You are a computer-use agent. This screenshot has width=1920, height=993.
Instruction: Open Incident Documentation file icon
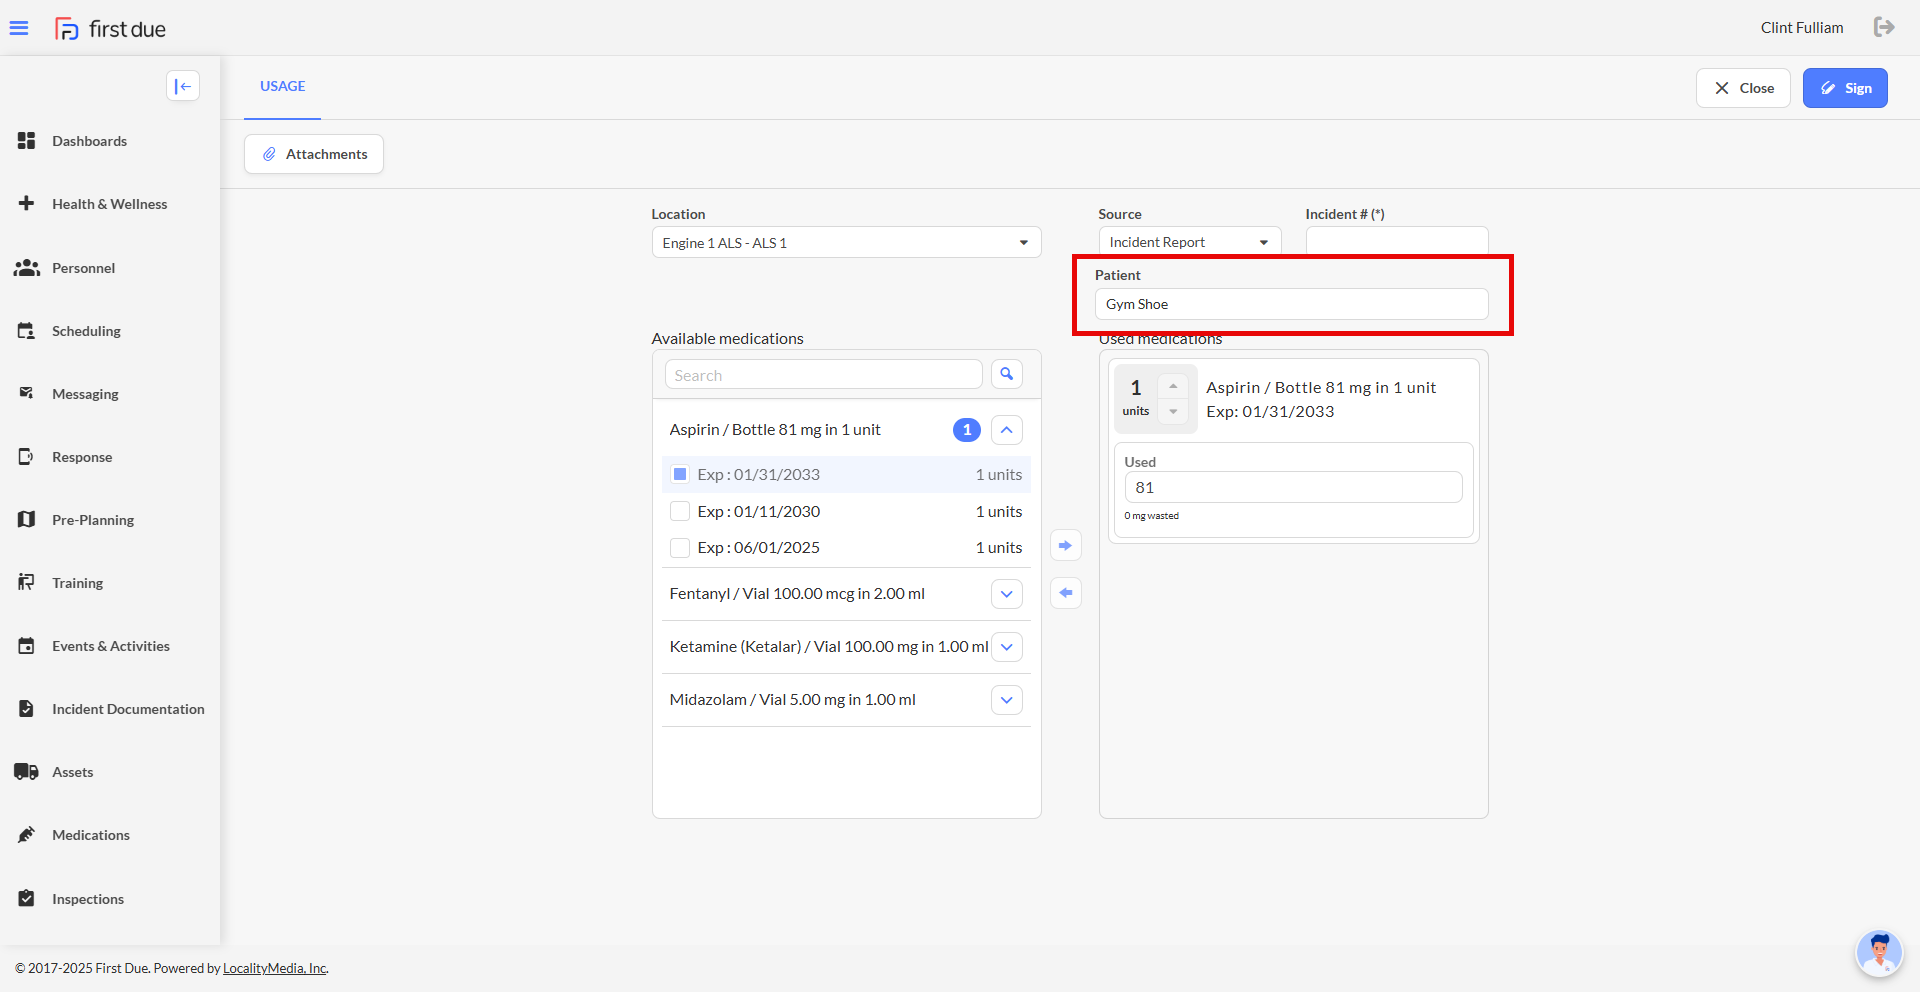(x=27, y=709)
